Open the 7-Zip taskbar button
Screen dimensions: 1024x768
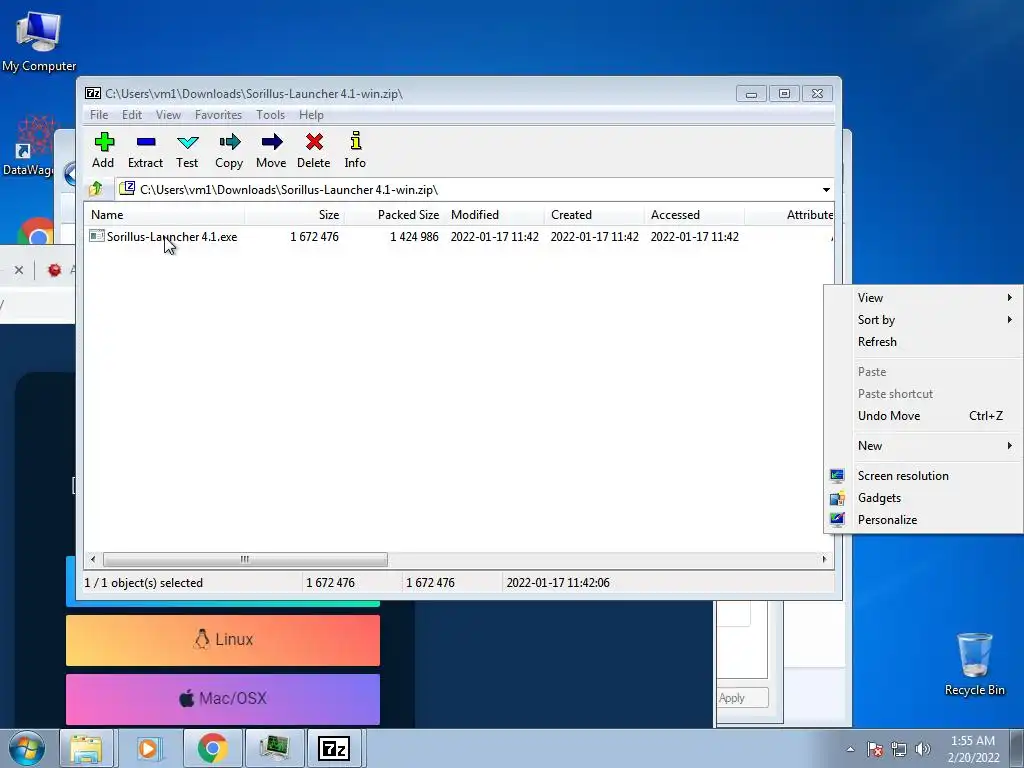pos(333,748)
